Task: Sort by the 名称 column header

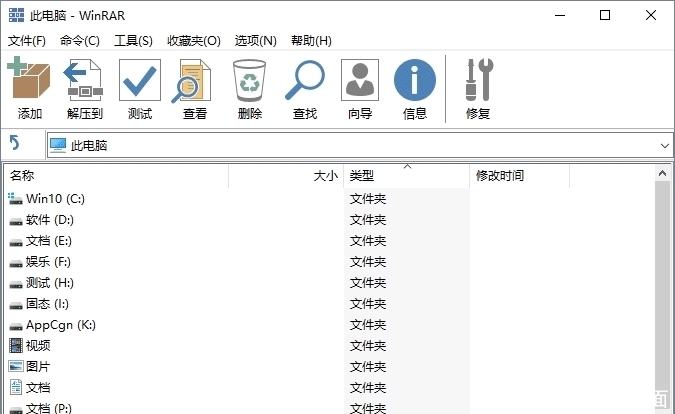Action: pyautogui.click(x=116, y=176)
